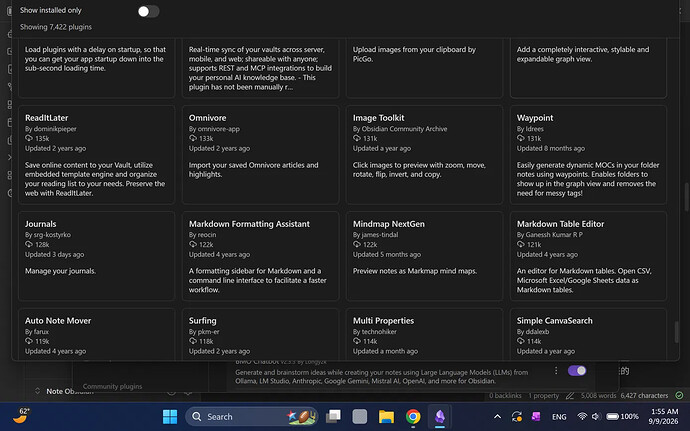Open File Explorer from the taskbar
The height and width of the screenshot is (431, 690).
pyautogui.click(x=386, y=416)
